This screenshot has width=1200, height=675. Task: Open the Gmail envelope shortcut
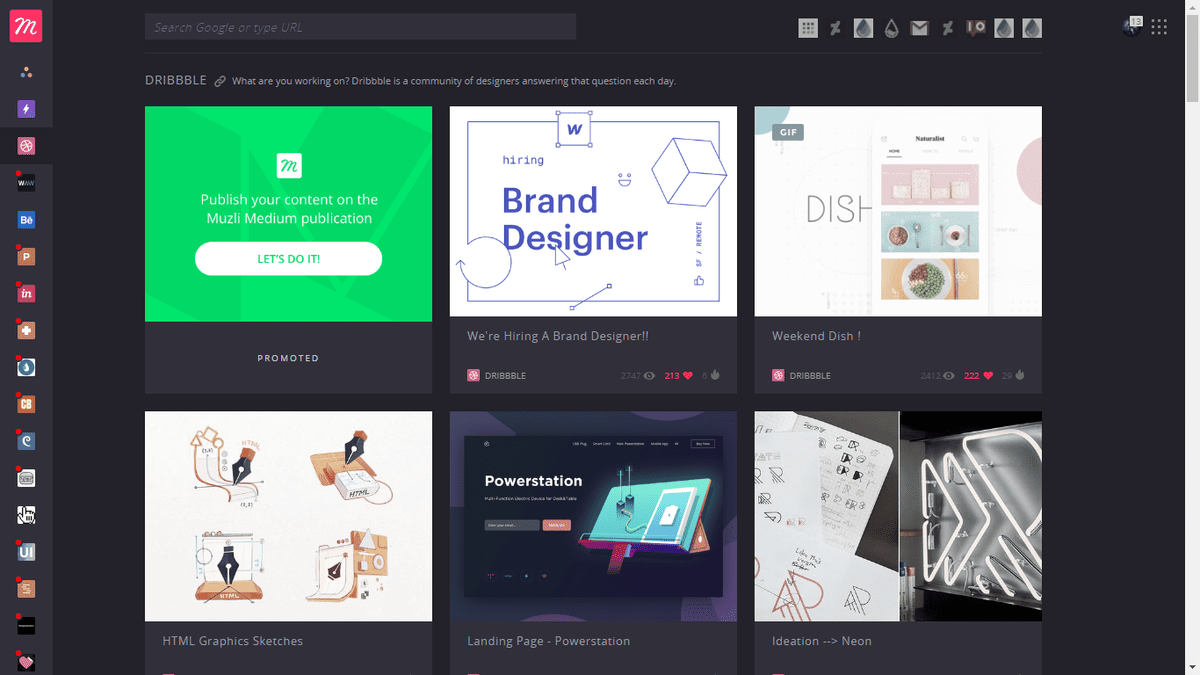(x=920, y=28)
